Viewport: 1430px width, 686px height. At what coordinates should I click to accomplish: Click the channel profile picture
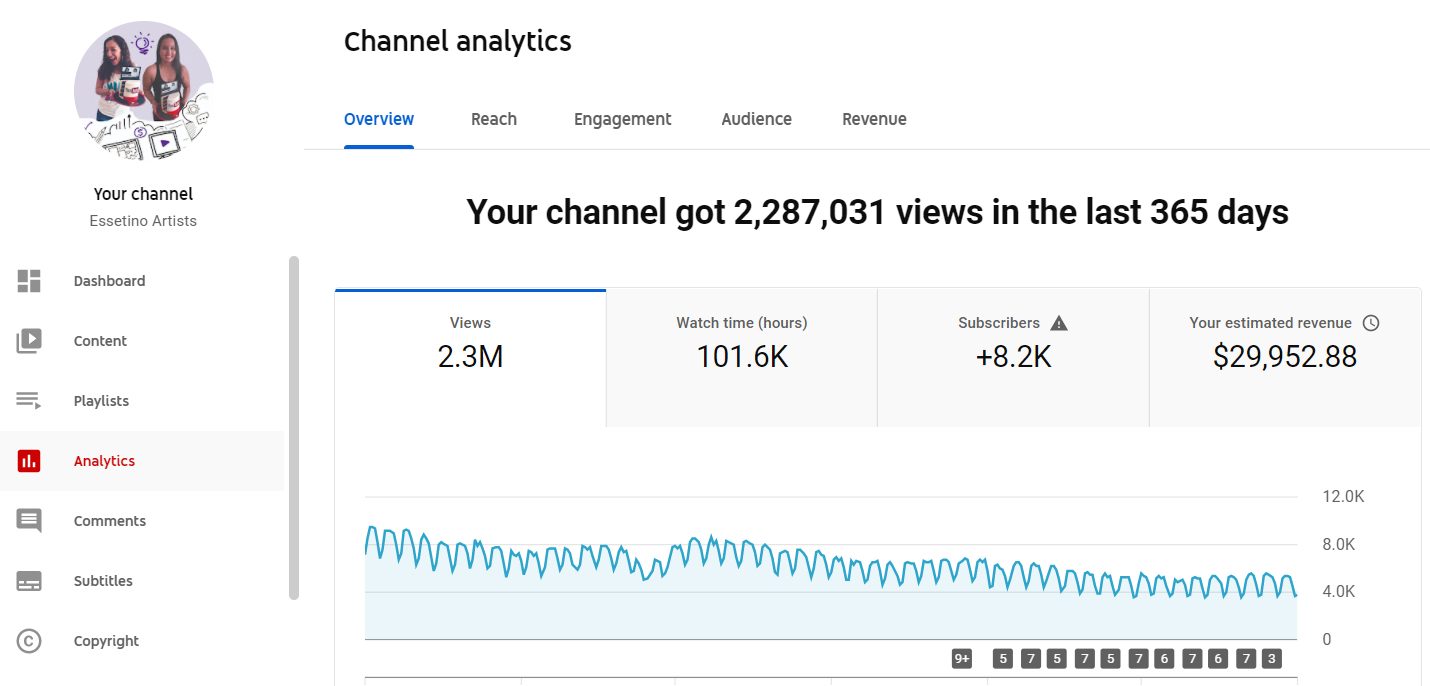tap(143, 91)
